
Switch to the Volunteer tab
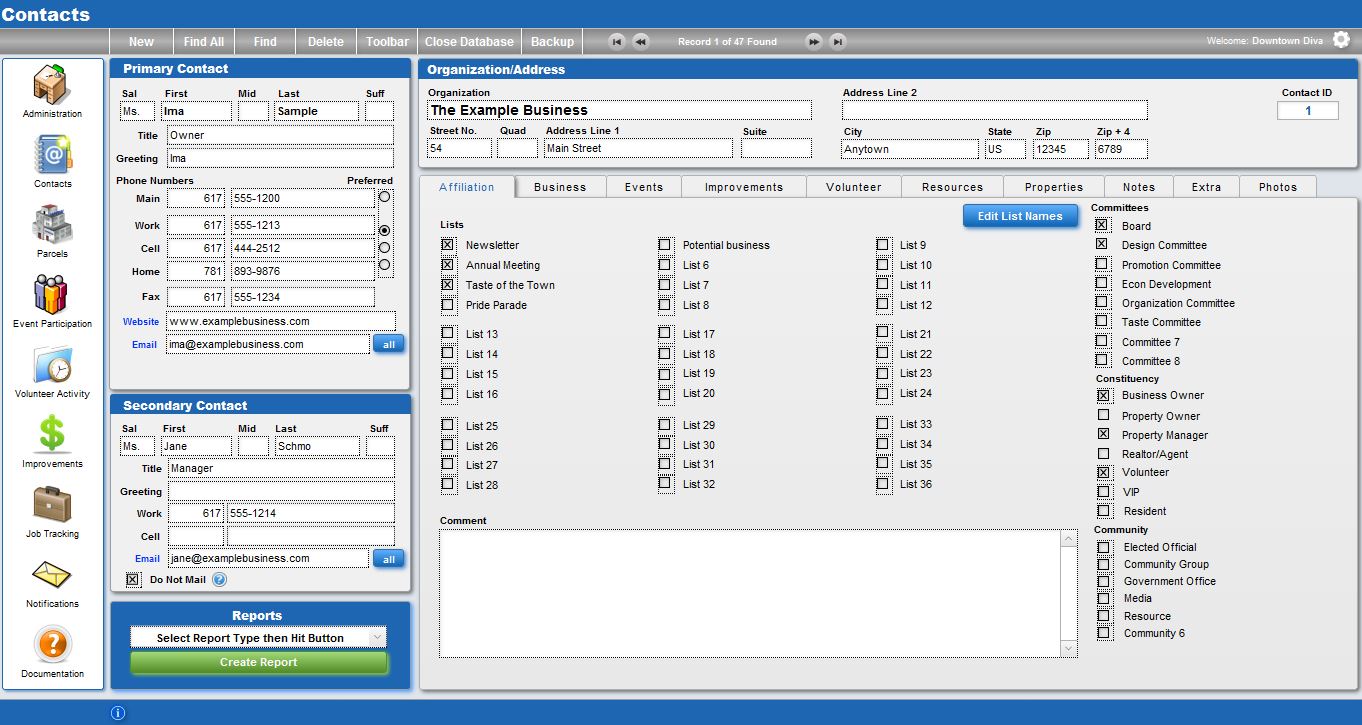pyautogui.click(x=853, y=187)
